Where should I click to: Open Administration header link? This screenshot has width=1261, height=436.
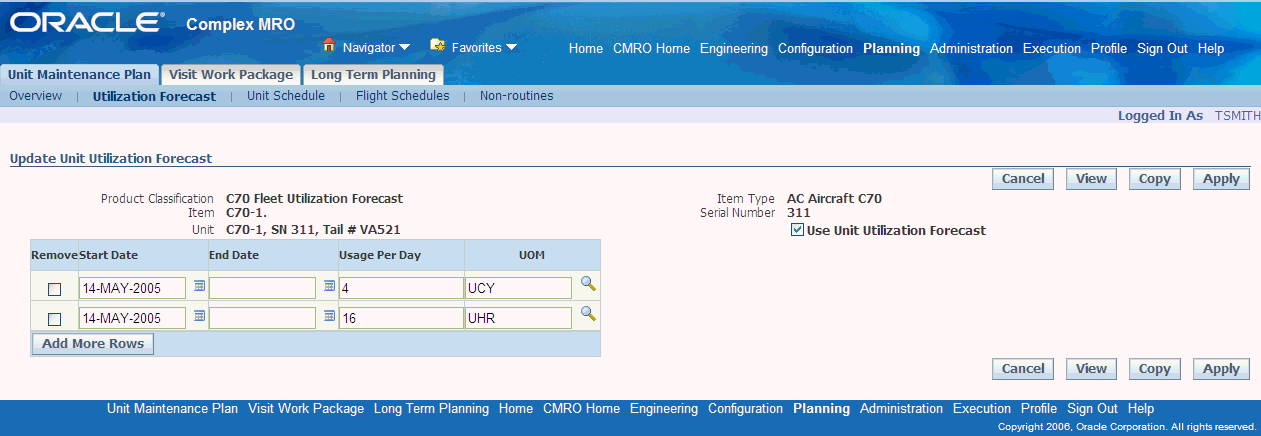971,48
